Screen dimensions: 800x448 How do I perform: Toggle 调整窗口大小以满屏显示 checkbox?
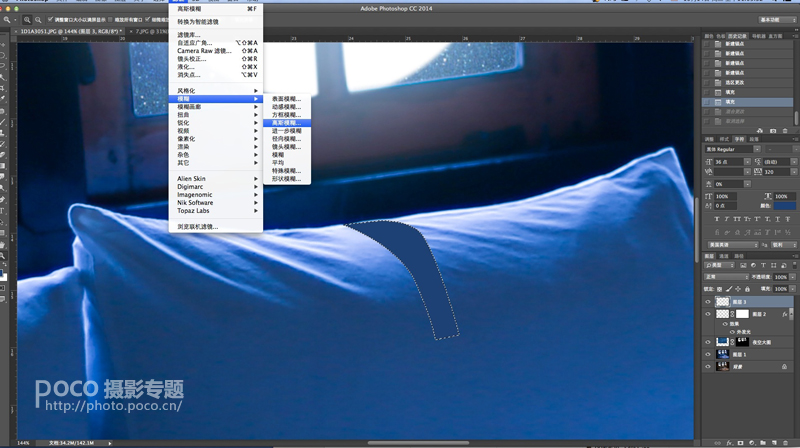pos(50,20)
